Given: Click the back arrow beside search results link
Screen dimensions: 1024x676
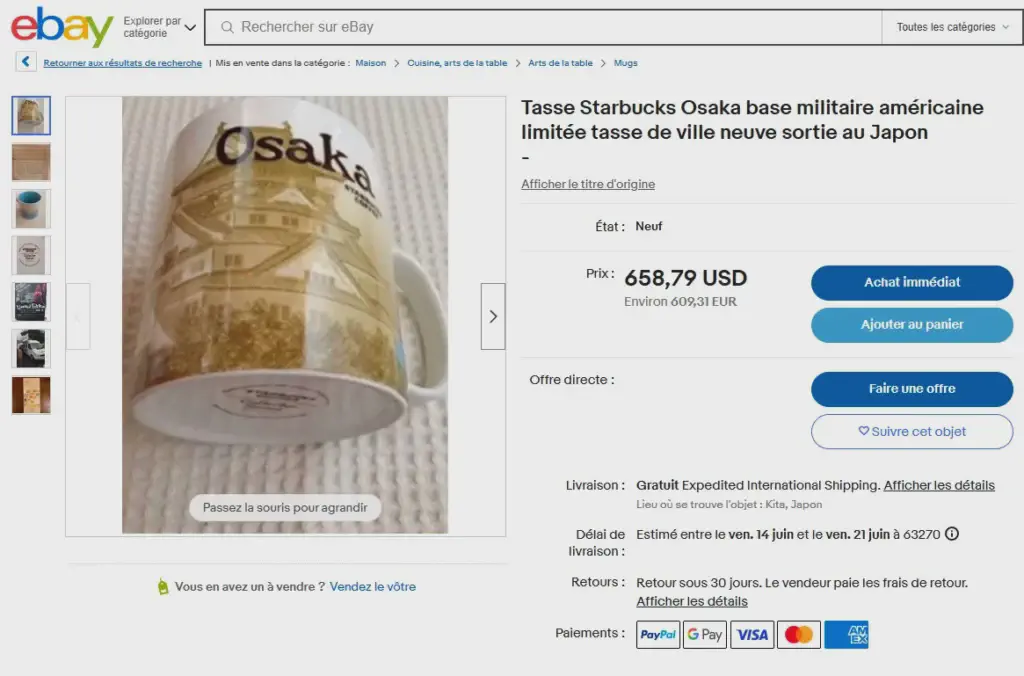Looking at the screenshot, I should pyautogui.click(x=25, y=61).
